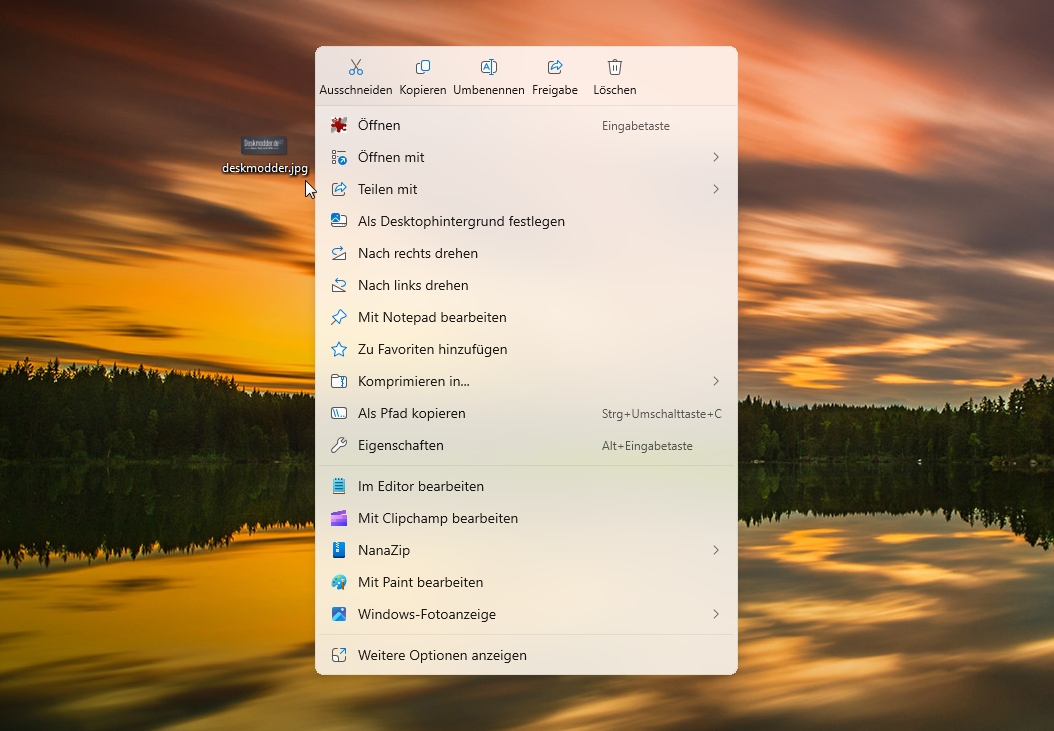Click the Umbenennen rename icon
This screenshot has width=1054, height=731.
point(489,67)
